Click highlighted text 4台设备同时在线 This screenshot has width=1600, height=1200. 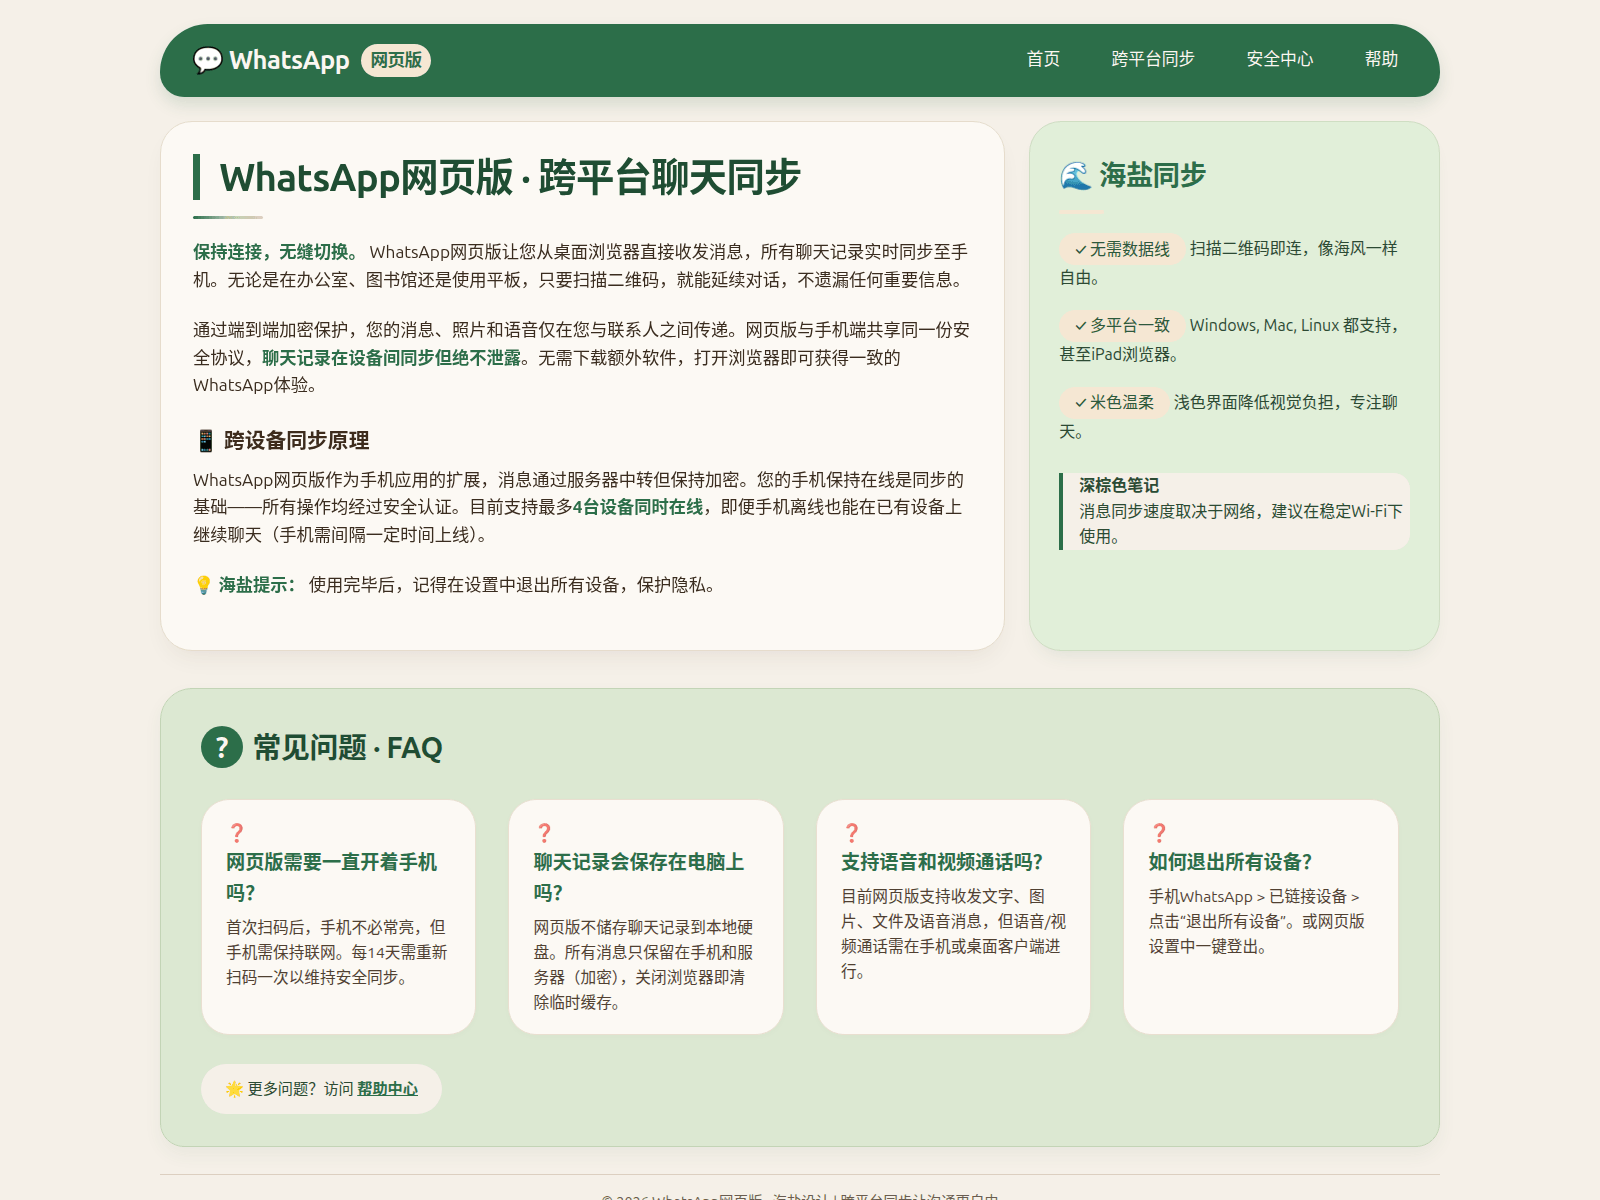click(x=637, y=507)
